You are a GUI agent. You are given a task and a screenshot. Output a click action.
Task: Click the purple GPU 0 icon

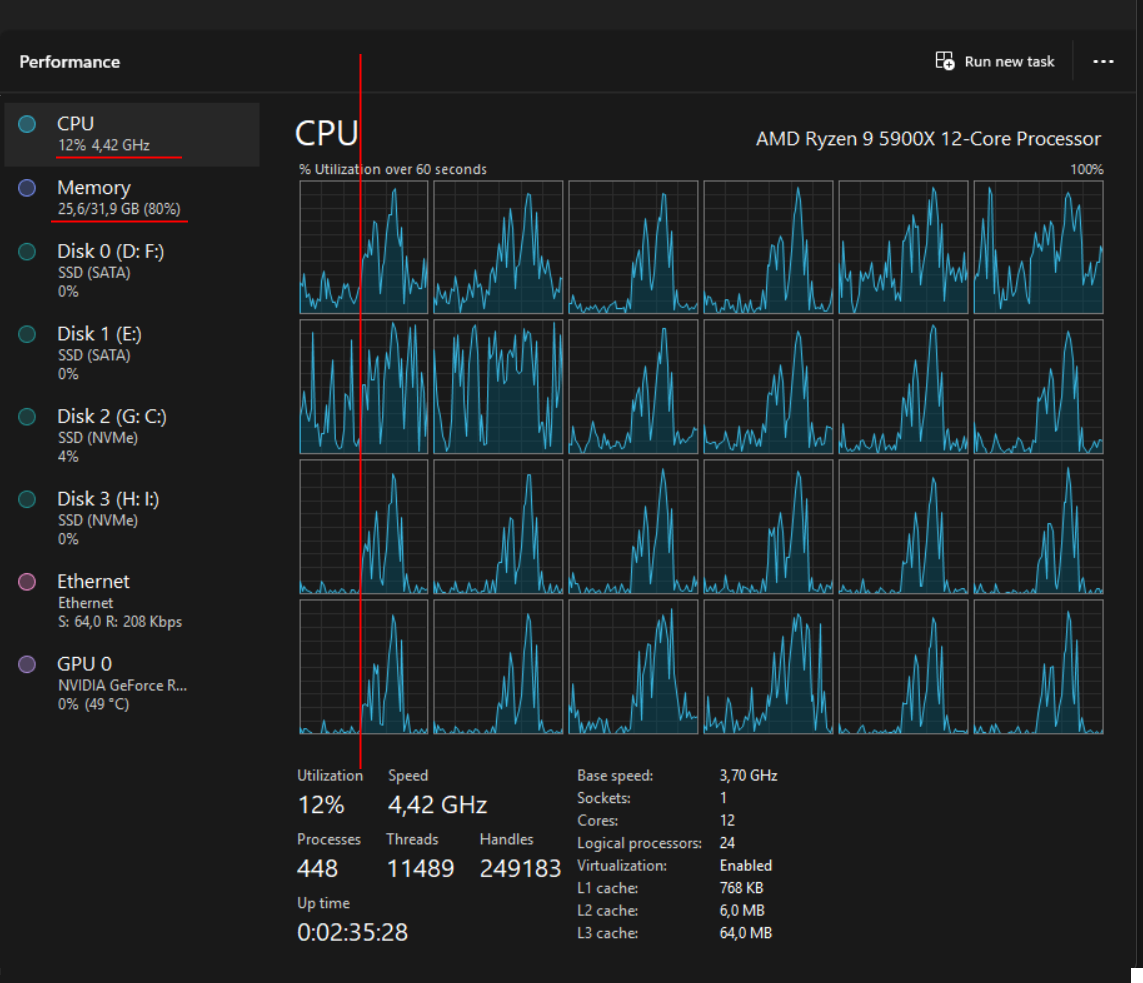[x=27, y=664]
